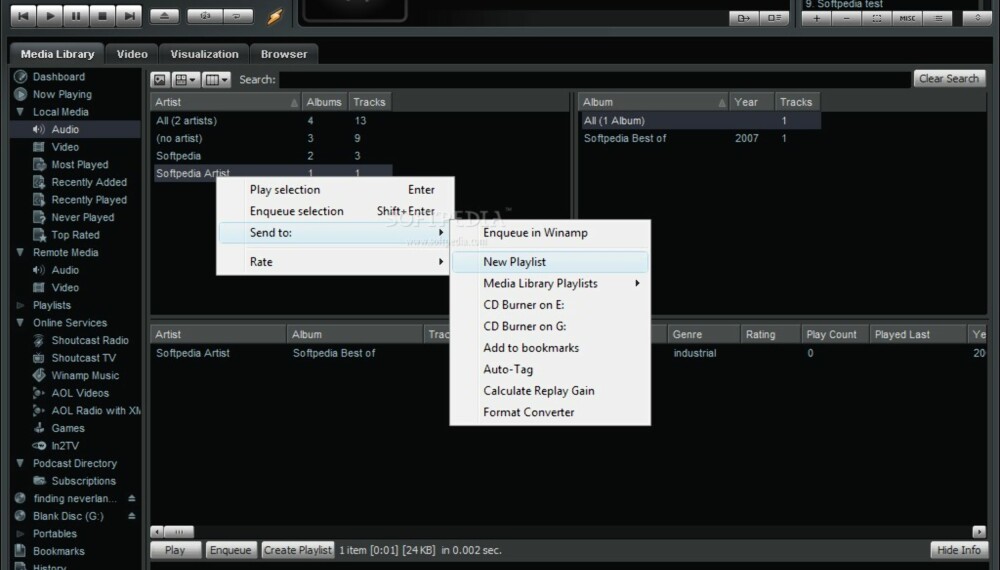Screen dimensions: 1000x570
Task: Click the playlist add (+) button
Action: tap(816, 18)
